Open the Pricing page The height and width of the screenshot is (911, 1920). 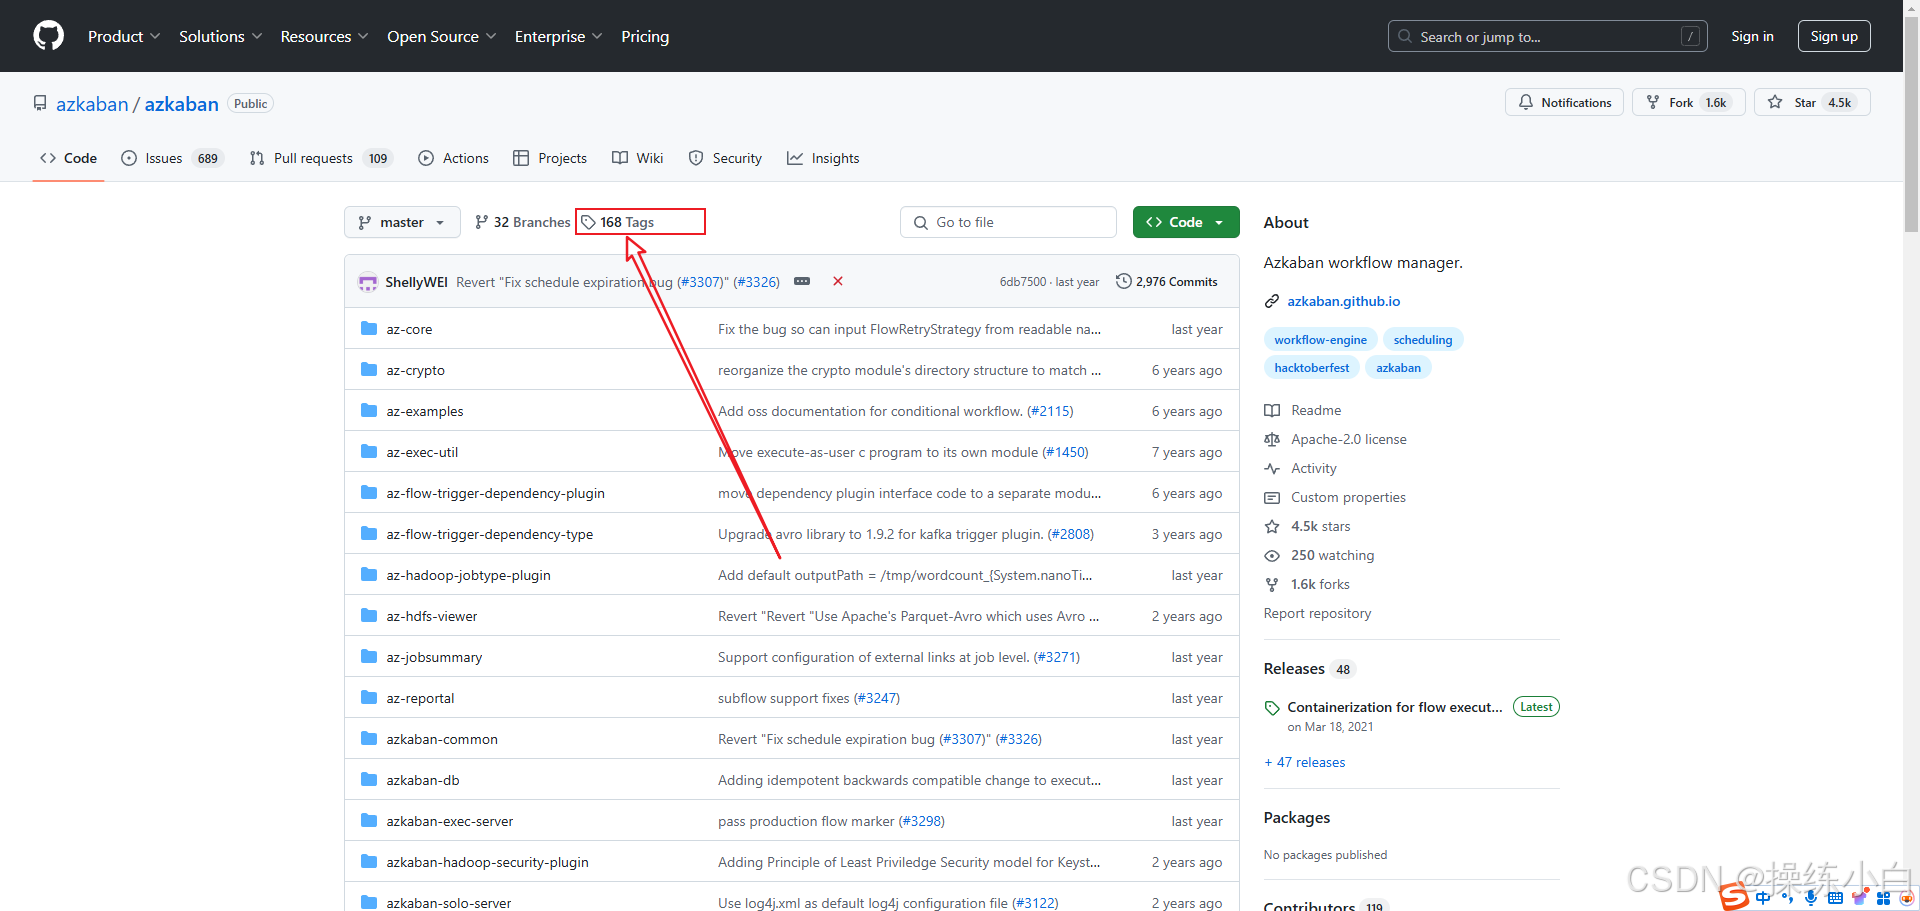pyautogui.click(x=645, y=36)
